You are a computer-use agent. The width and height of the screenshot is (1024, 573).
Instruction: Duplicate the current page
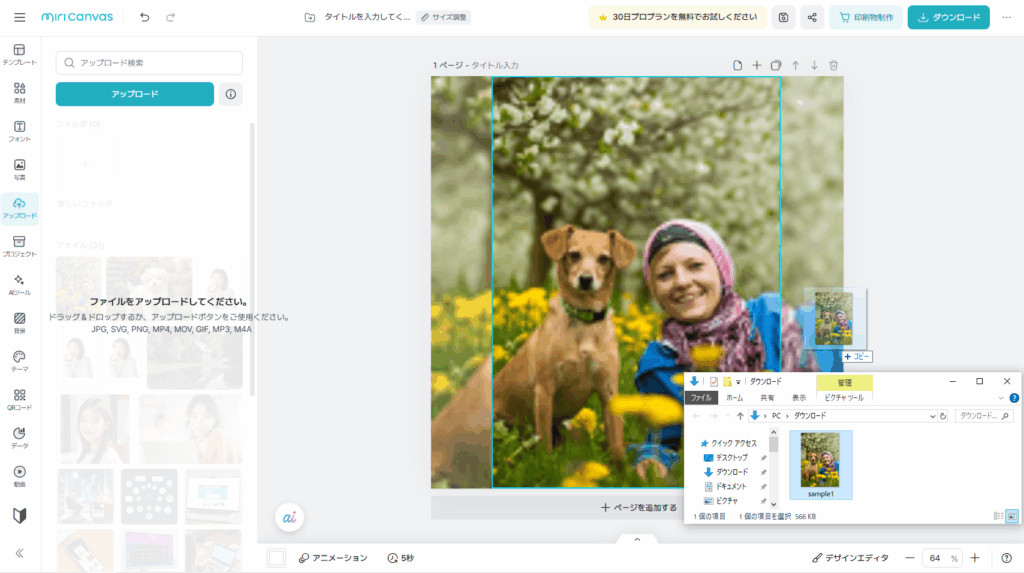[x=776, y=65]
